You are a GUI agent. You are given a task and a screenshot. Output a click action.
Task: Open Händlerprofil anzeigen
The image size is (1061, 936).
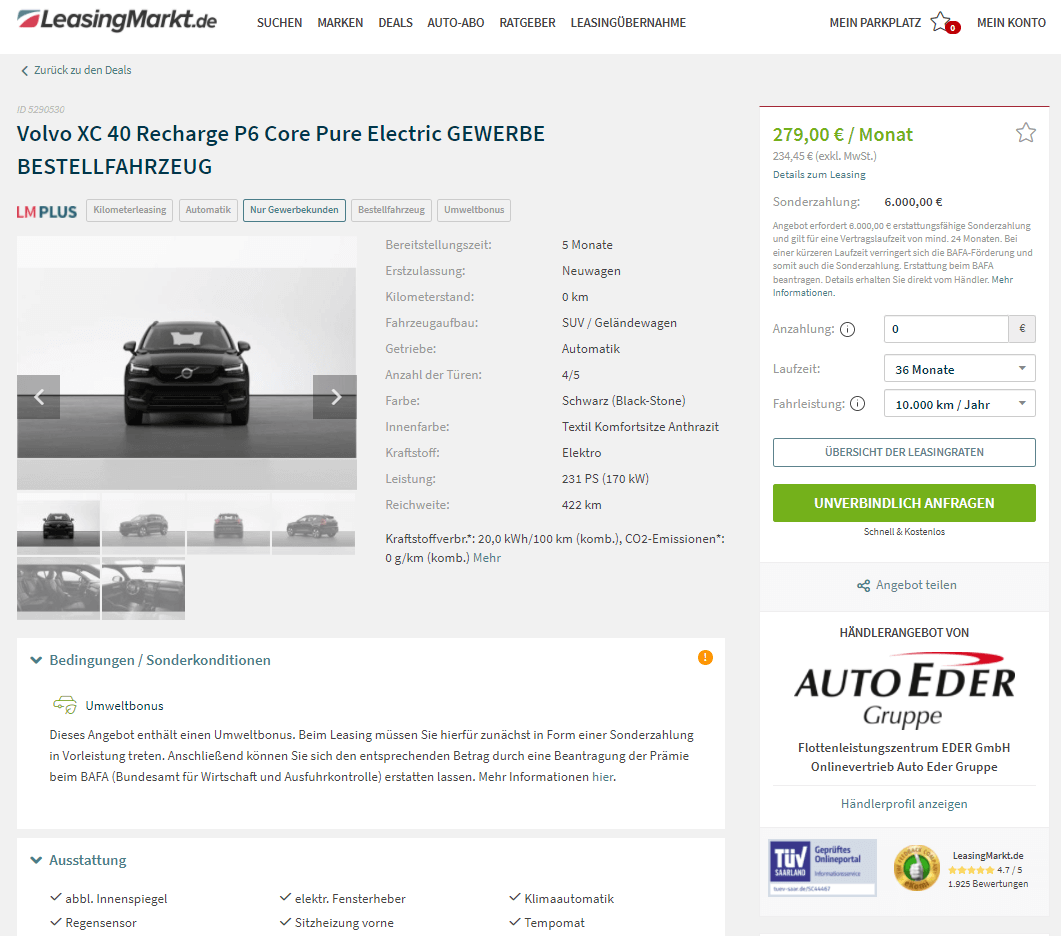point(904,803)
